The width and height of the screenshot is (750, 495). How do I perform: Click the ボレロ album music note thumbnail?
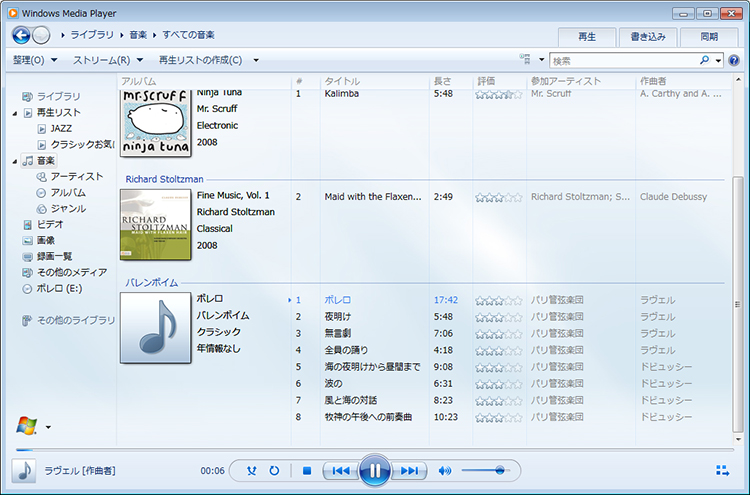[x=155, y=328]
